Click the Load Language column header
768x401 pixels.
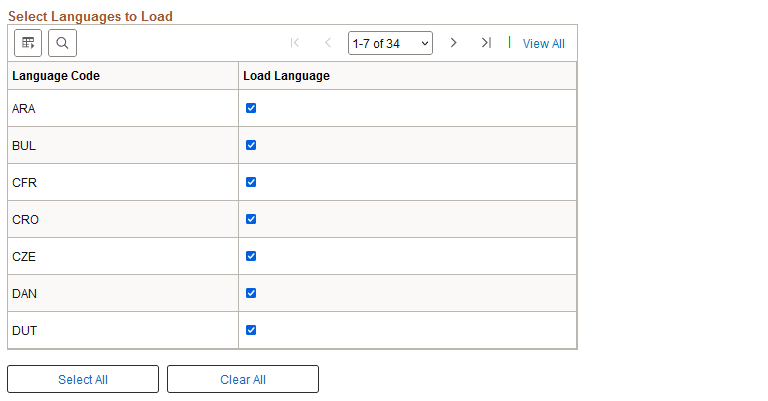[286, 76]
